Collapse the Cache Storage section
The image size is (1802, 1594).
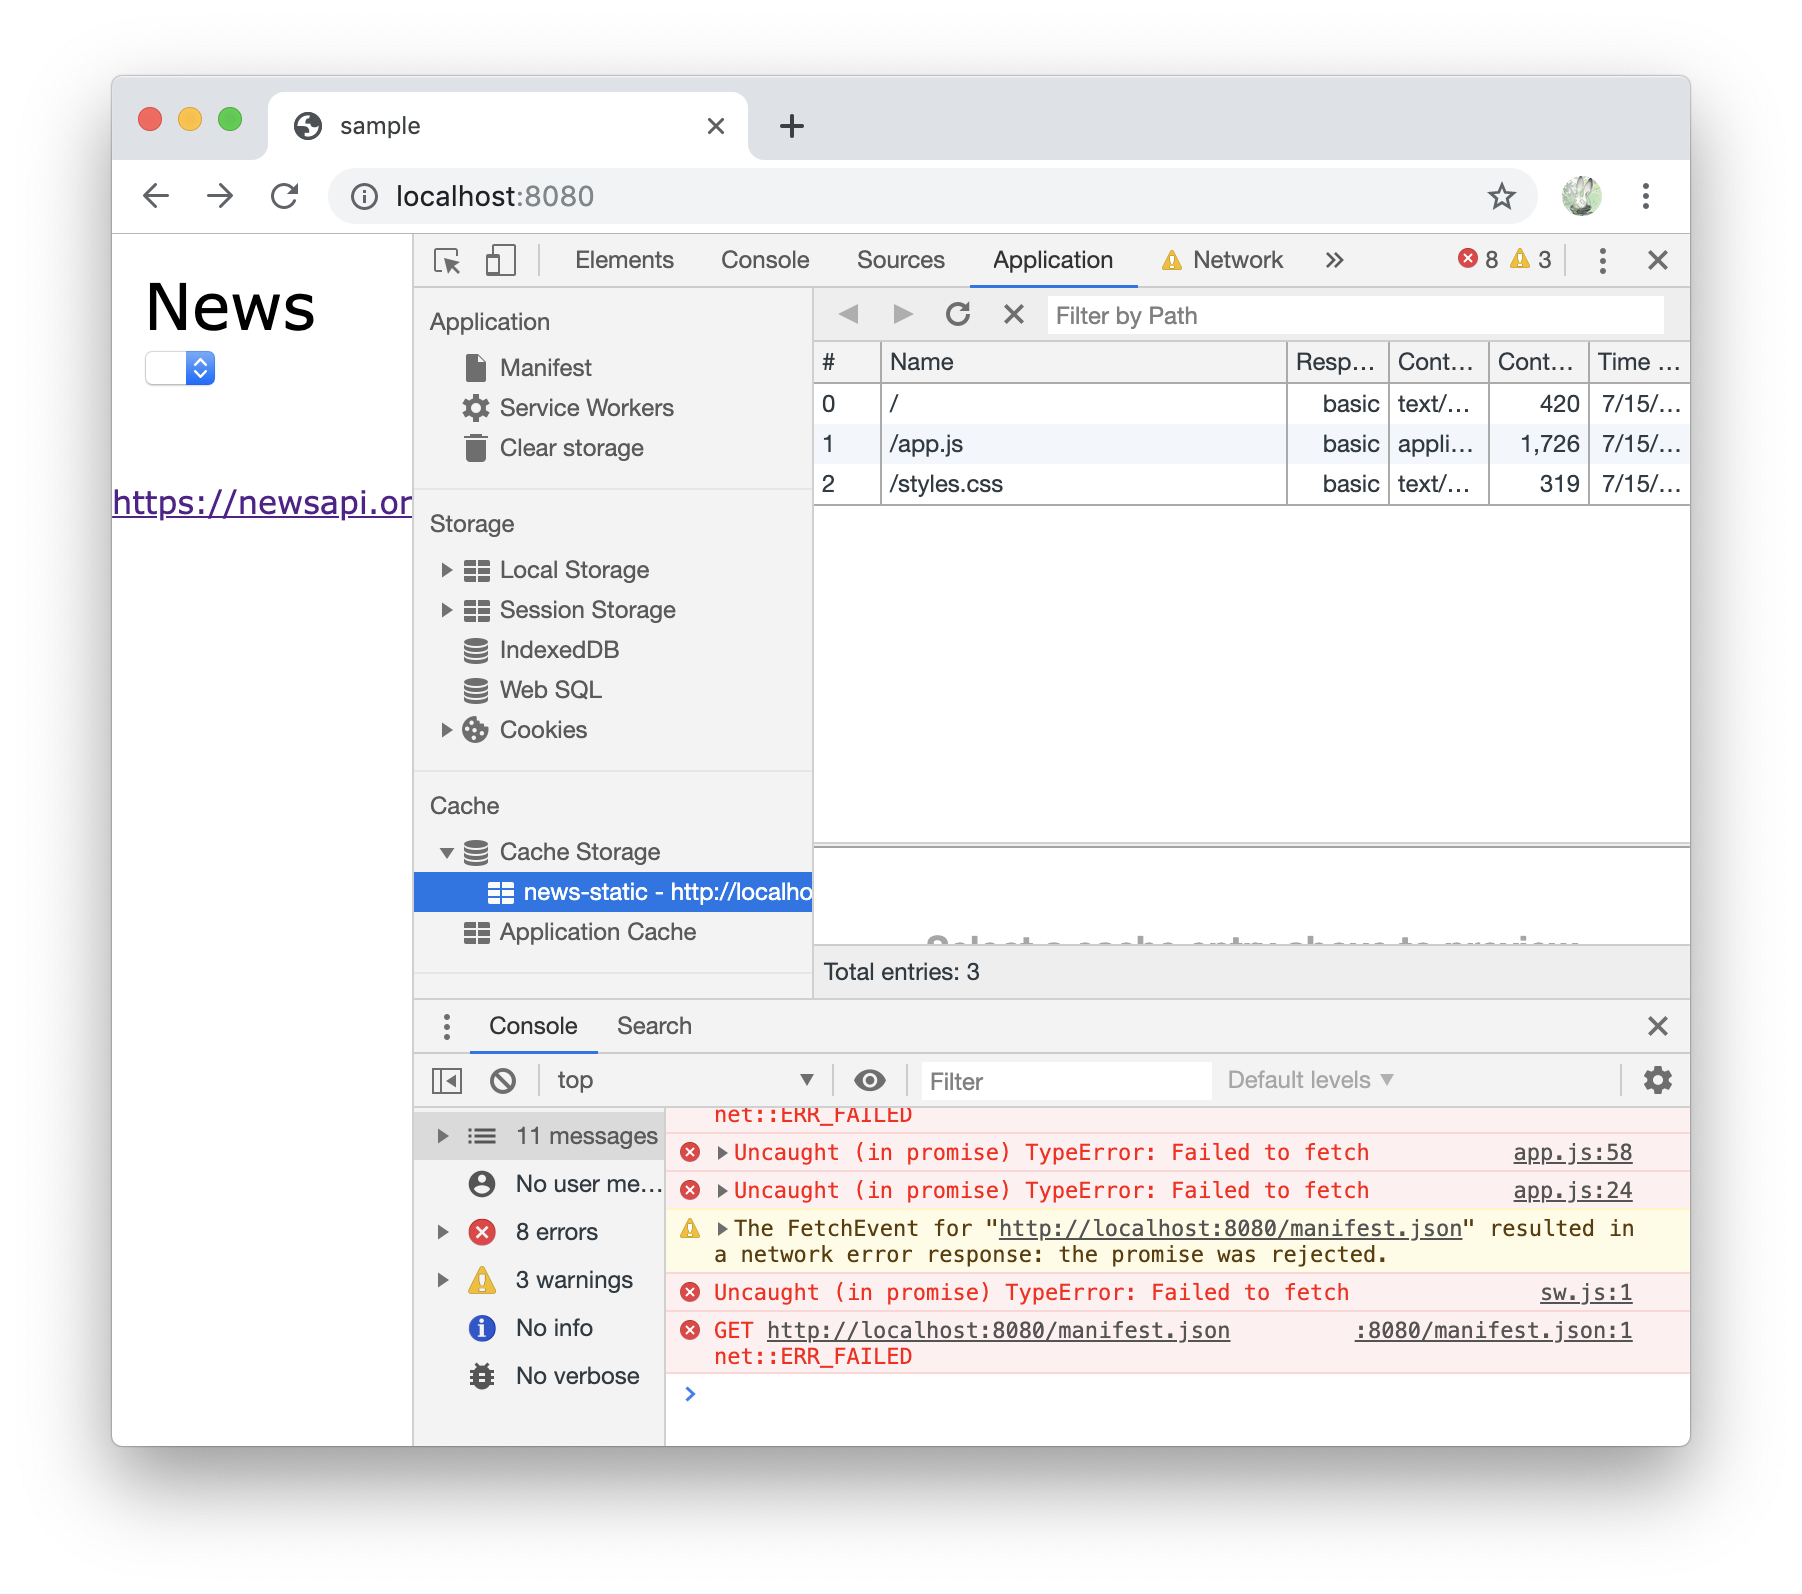point(447,852)
